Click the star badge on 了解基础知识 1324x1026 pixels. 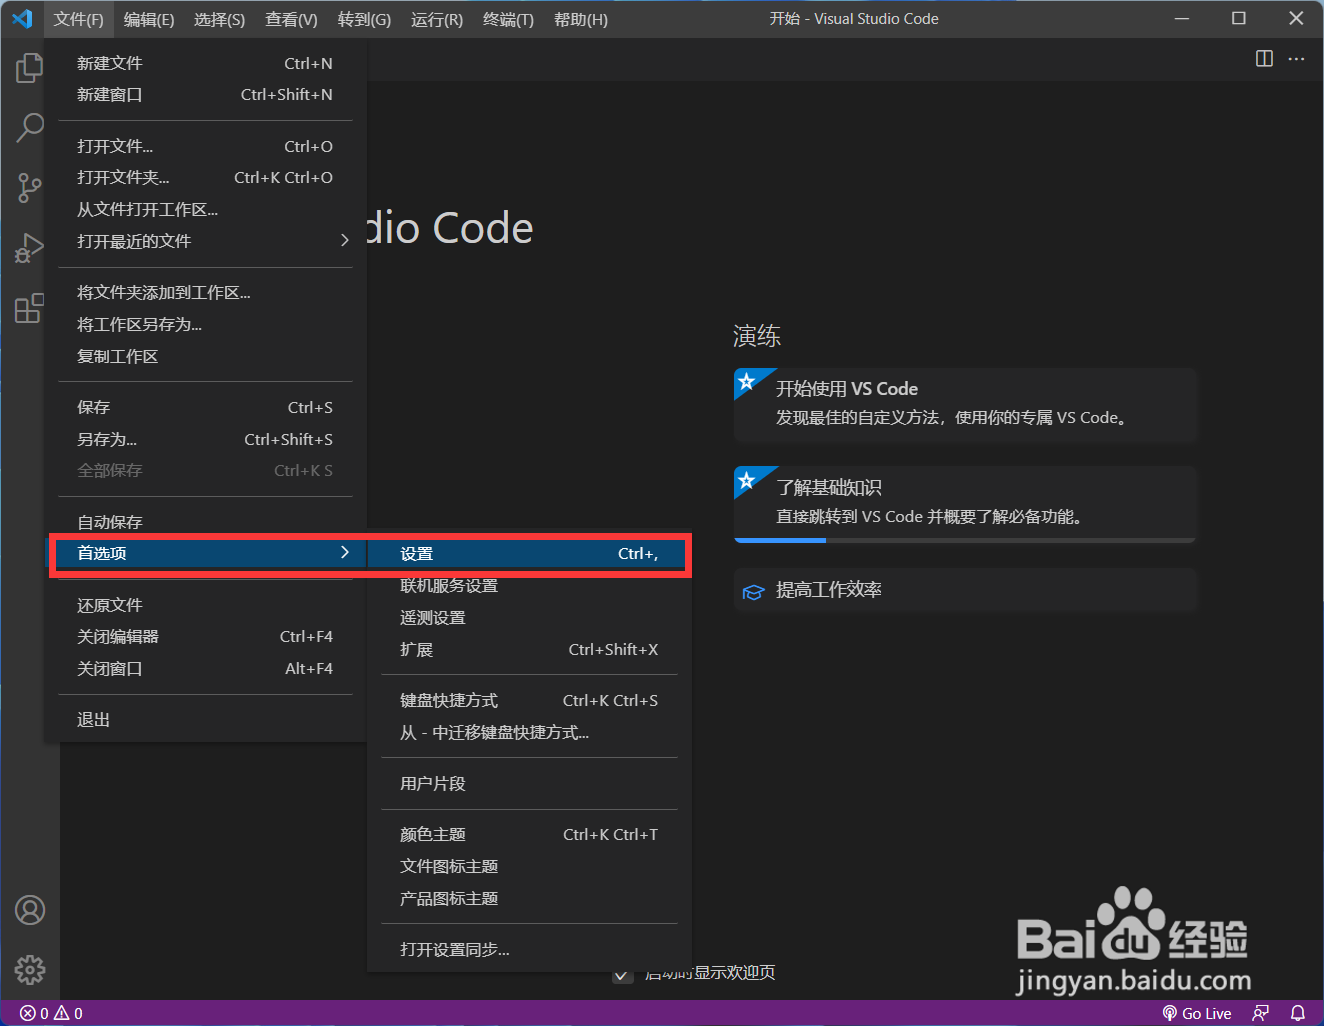click(x=747, y=481)
